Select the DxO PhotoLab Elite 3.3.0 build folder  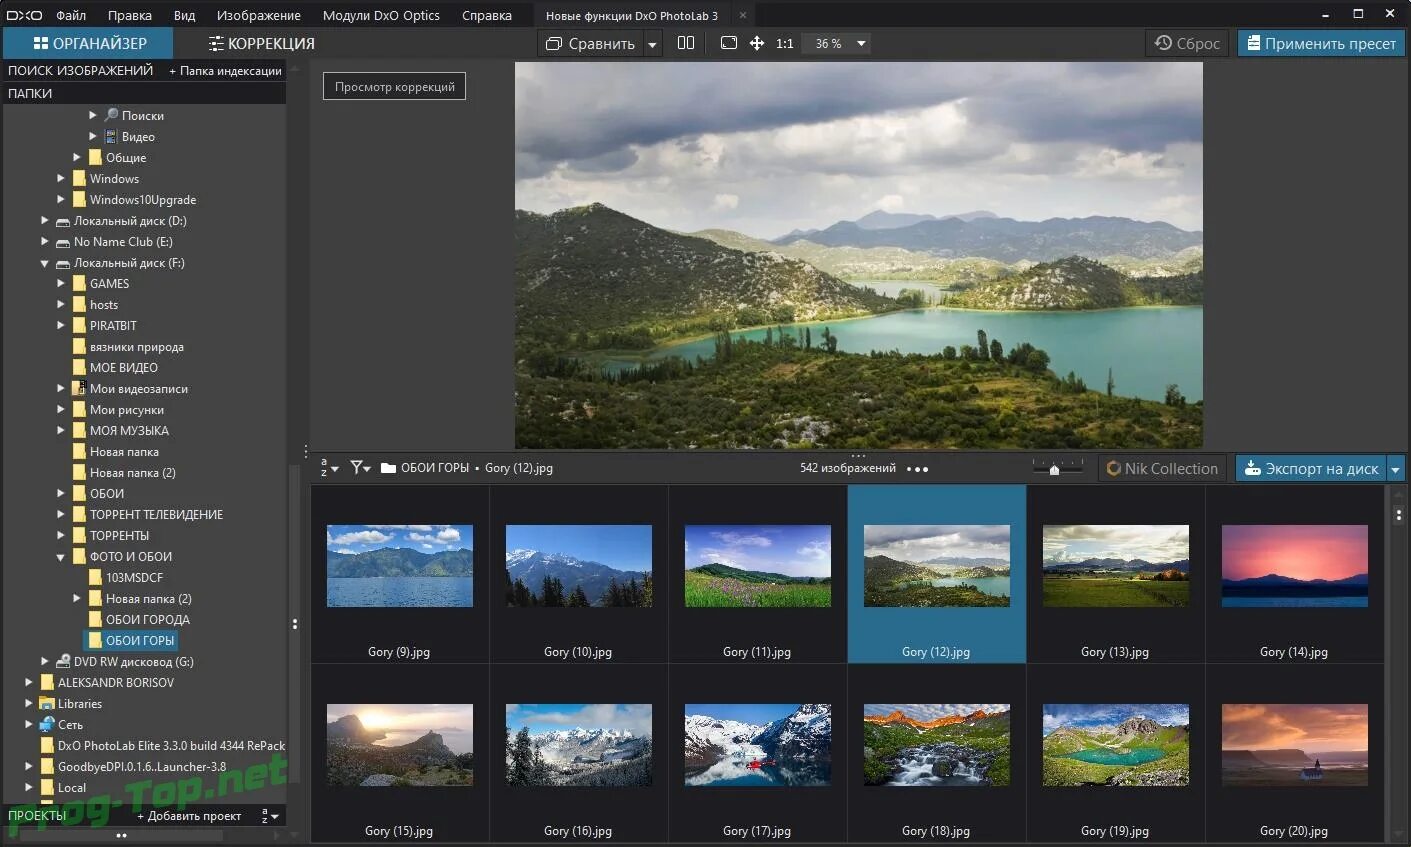tap(162, 745)
